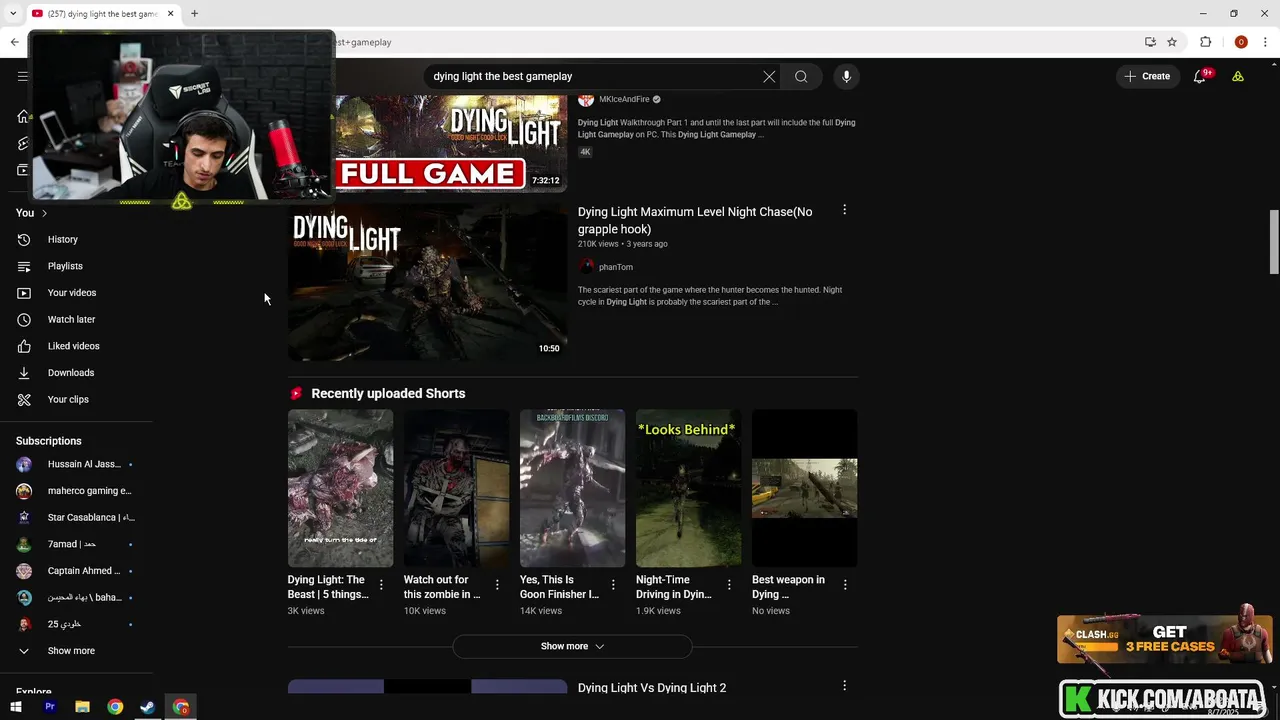Start voice search with the microphone
The image size is (1280, 720).
point(846,76)
